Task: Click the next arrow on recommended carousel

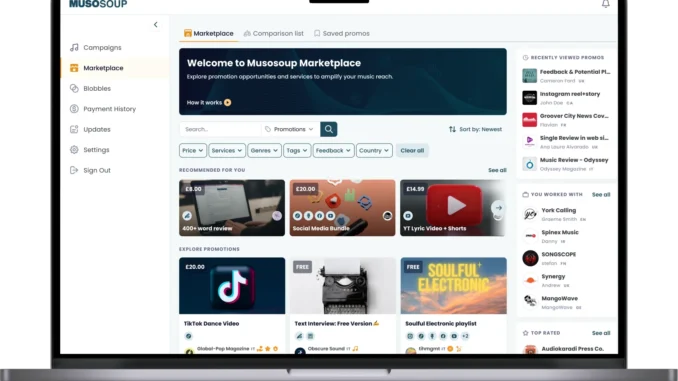Action: point(499,208)
